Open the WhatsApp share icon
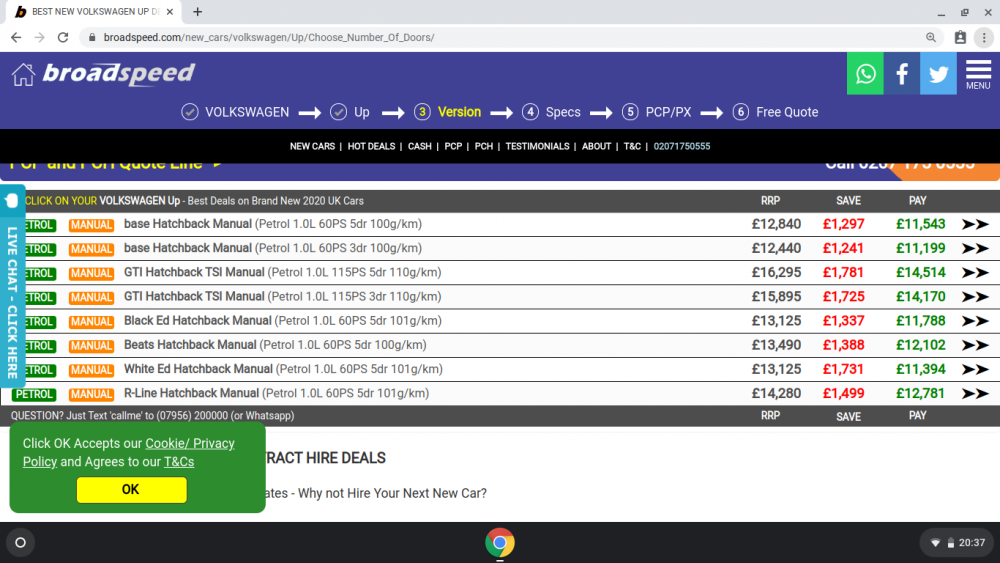 tap(865, 74)
